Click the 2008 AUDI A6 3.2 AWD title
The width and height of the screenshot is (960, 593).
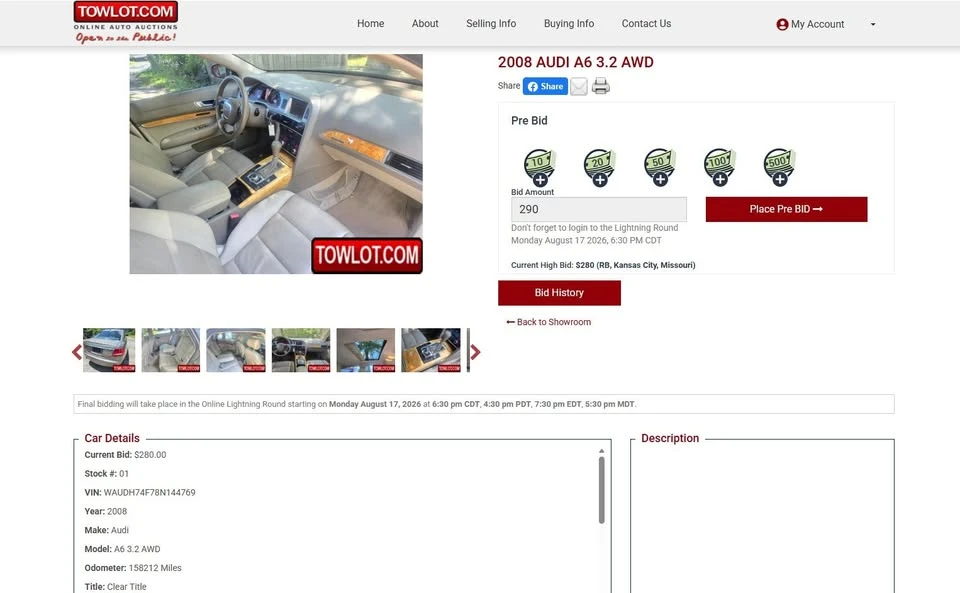click(x=576, y=62)
